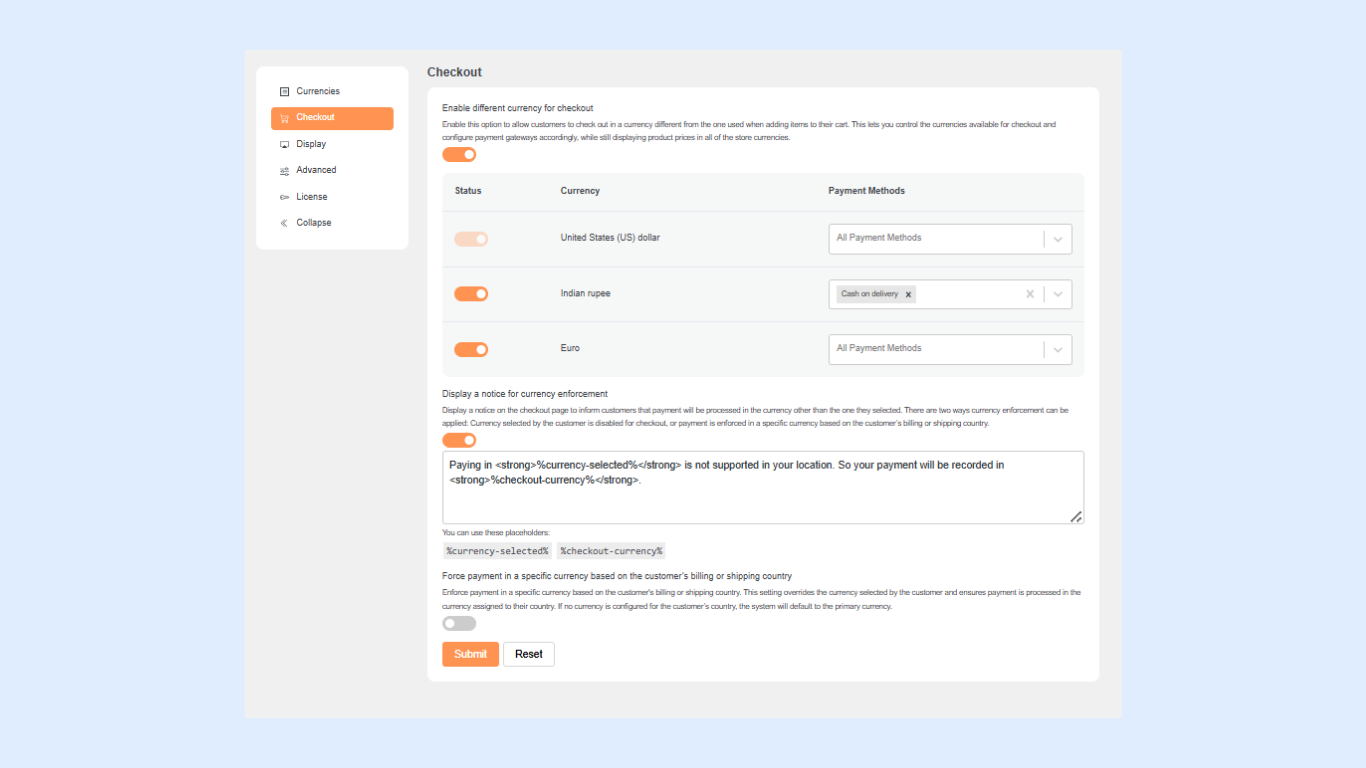Screen dimensions: 1366x768
Task: Clear all Indian rupee payment methods
Action: [1030, 294]
